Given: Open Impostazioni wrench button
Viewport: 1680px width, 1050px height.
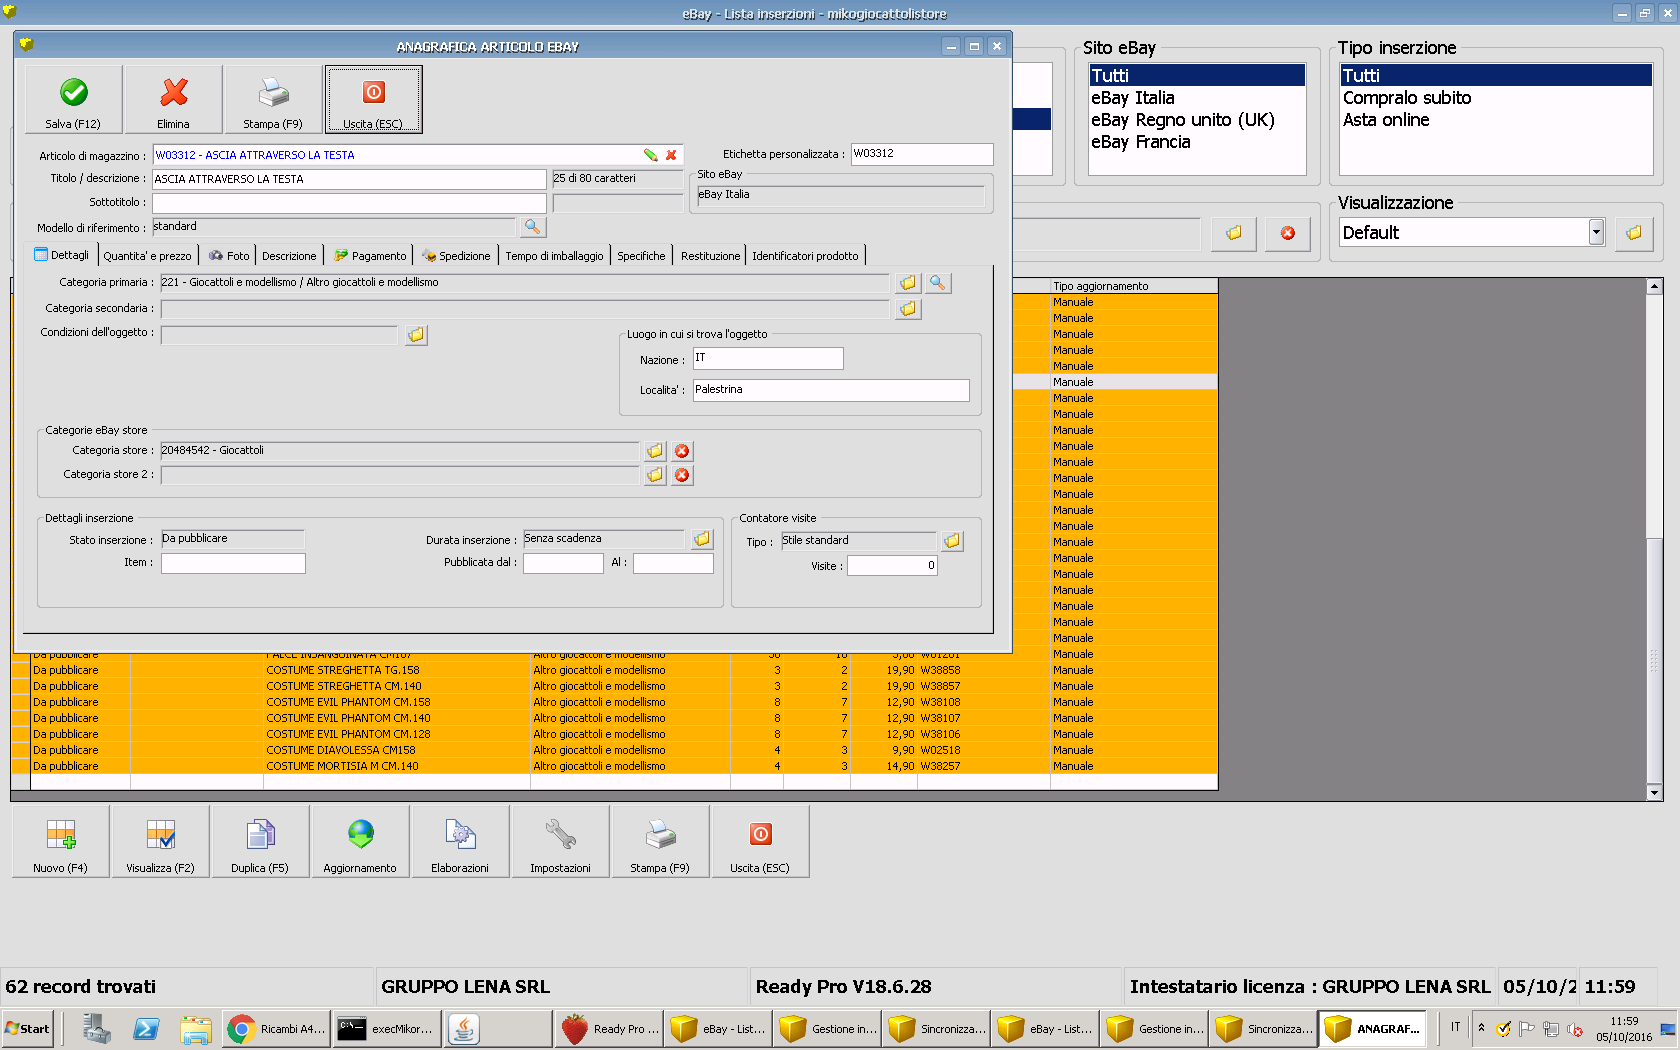Looking at the screenshot, I should 560,842.
